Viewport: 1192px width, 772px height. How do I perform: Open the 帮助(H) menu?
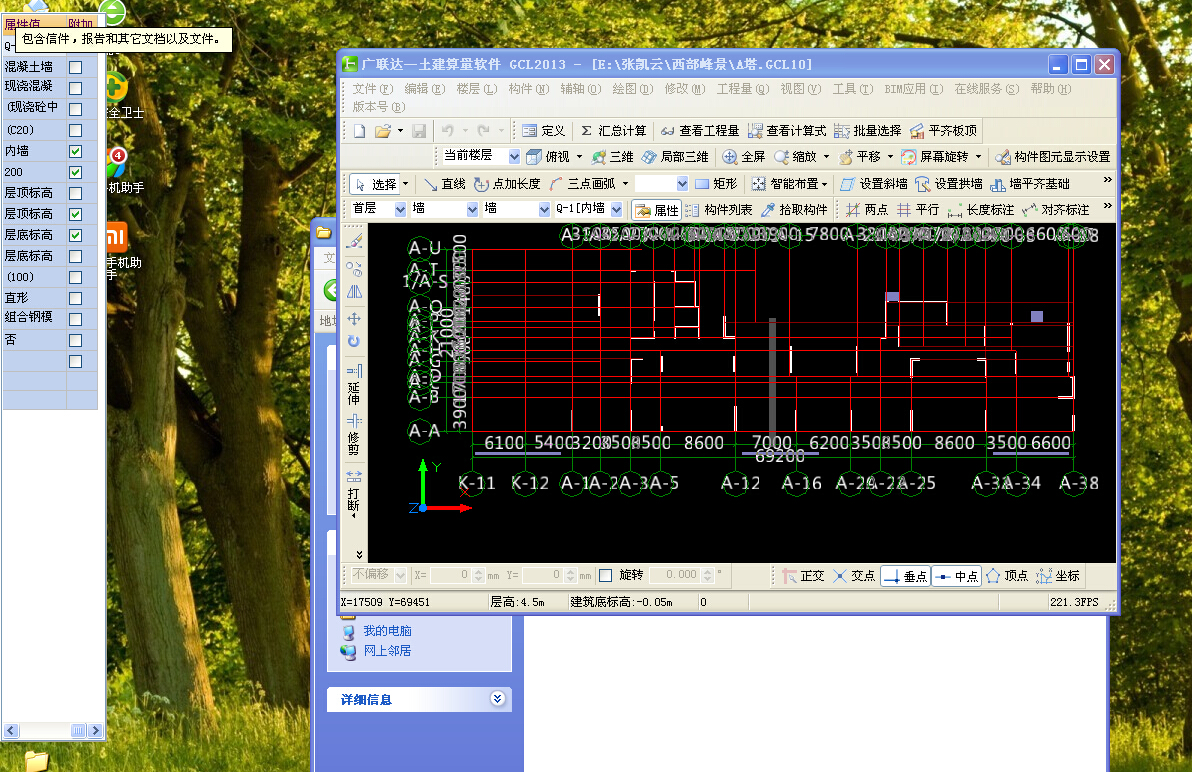[1051, 89]
